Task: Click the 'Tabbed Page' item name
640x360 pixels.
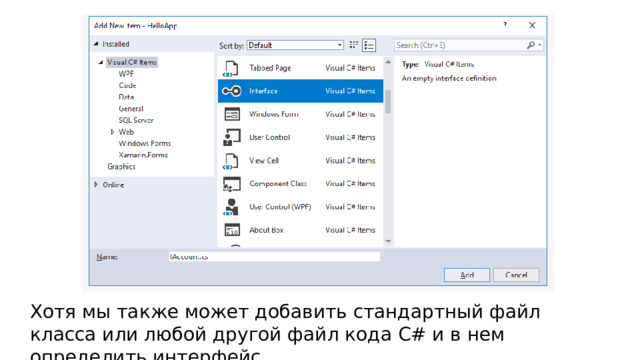Action: (x=270, y=68)
